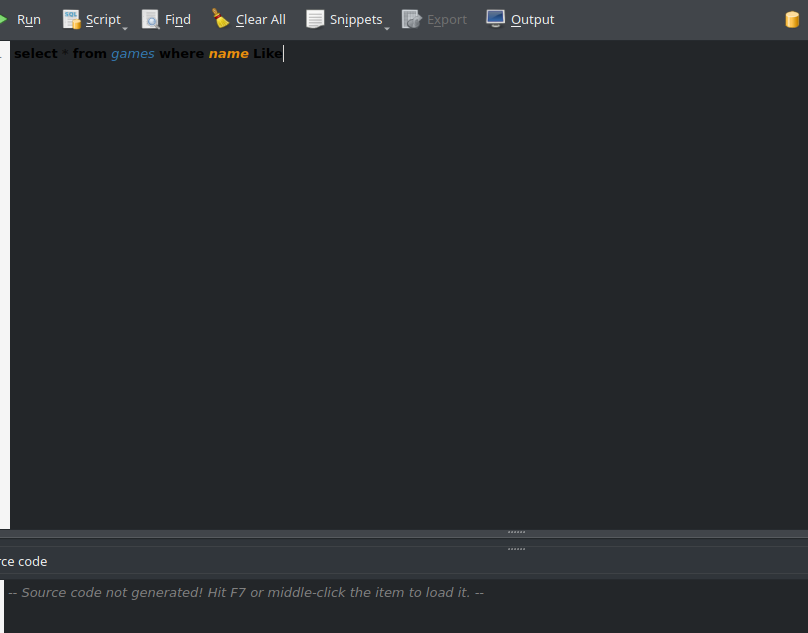Select the Source code panel tab
This screenshot has height=633, width=808.
coord(23,561)
